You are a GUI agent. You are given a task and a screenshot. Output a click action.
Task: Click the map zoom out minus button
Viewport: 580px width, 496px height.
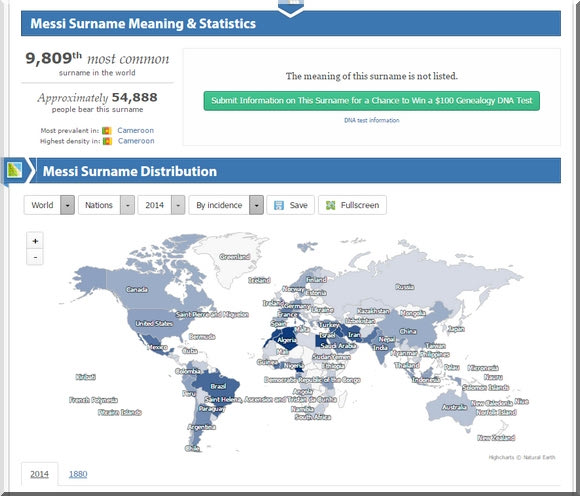[35, 257]
